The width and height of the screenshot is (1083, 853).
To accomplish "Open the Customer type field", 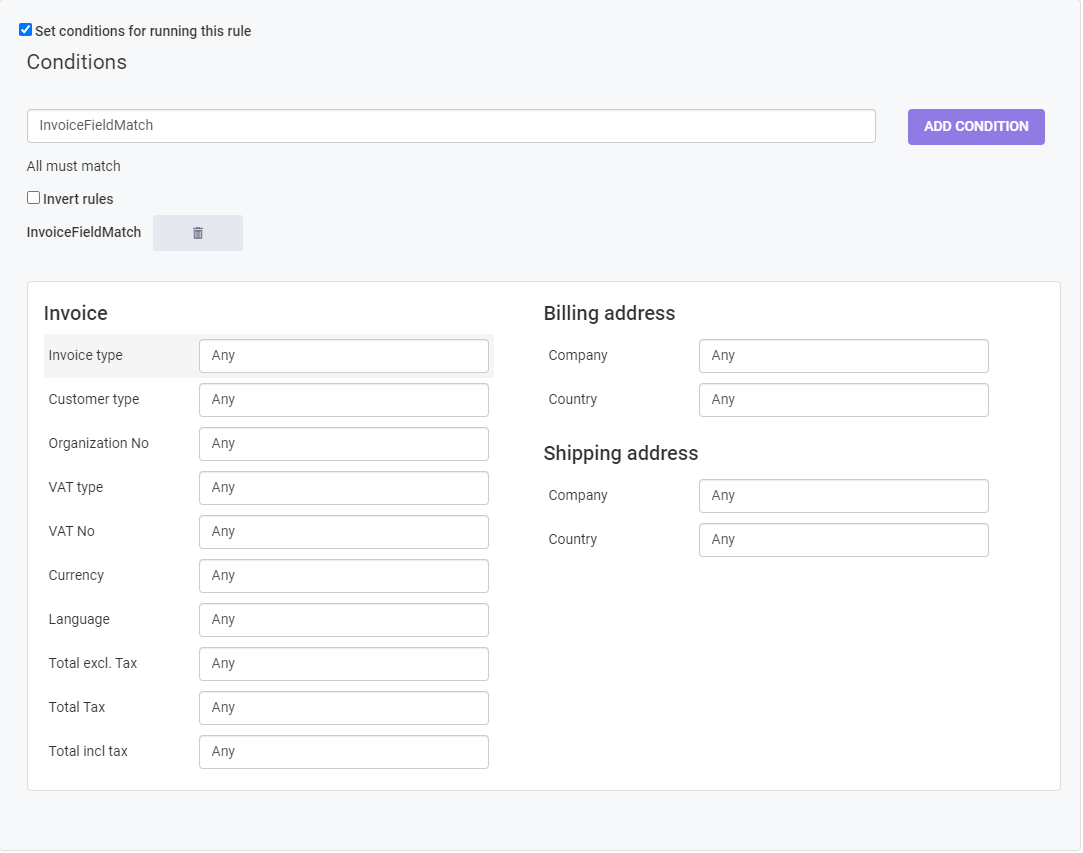I will (x=343, y=400).
